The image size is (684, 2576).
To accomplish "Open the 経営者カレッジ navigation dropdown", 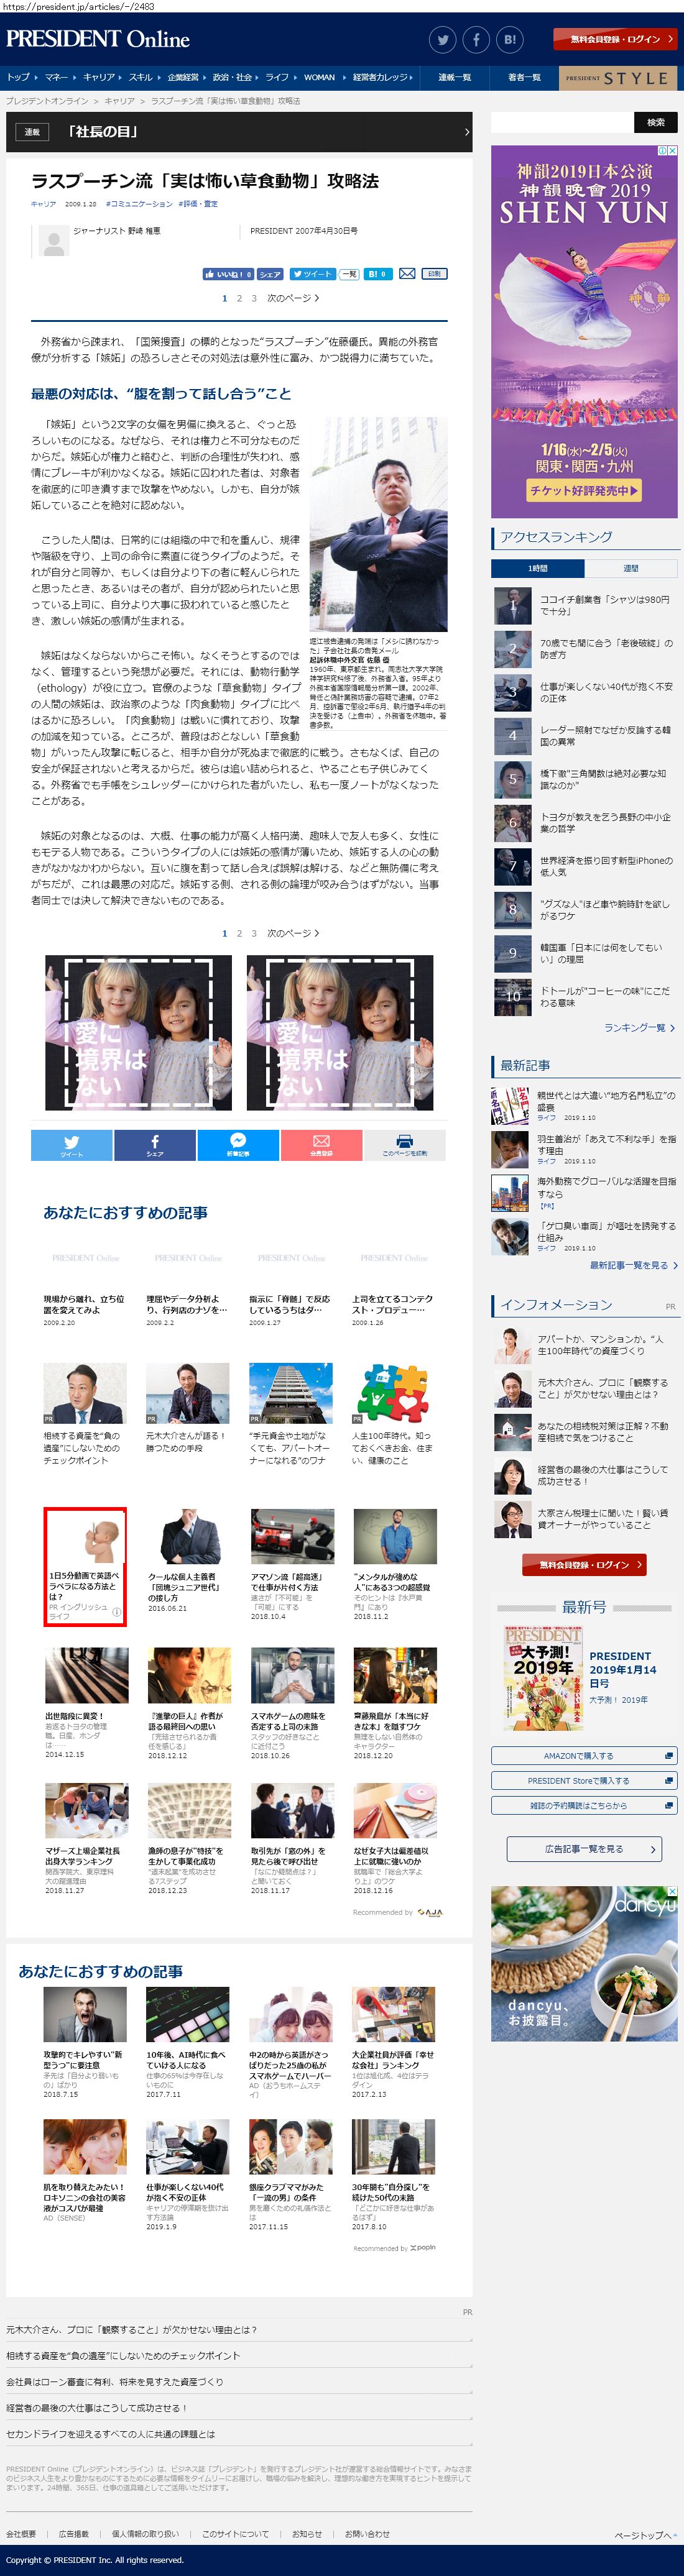I will click(383, 77).
